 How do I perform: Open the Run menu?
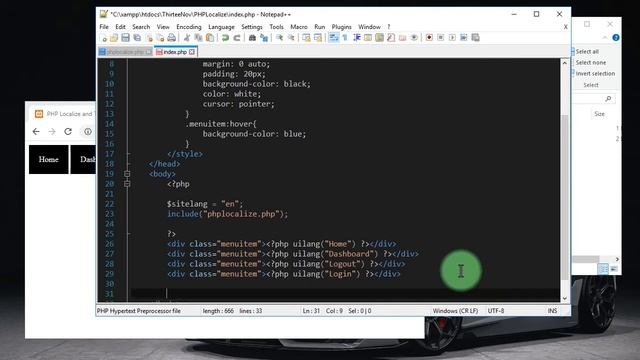(320, 27)
